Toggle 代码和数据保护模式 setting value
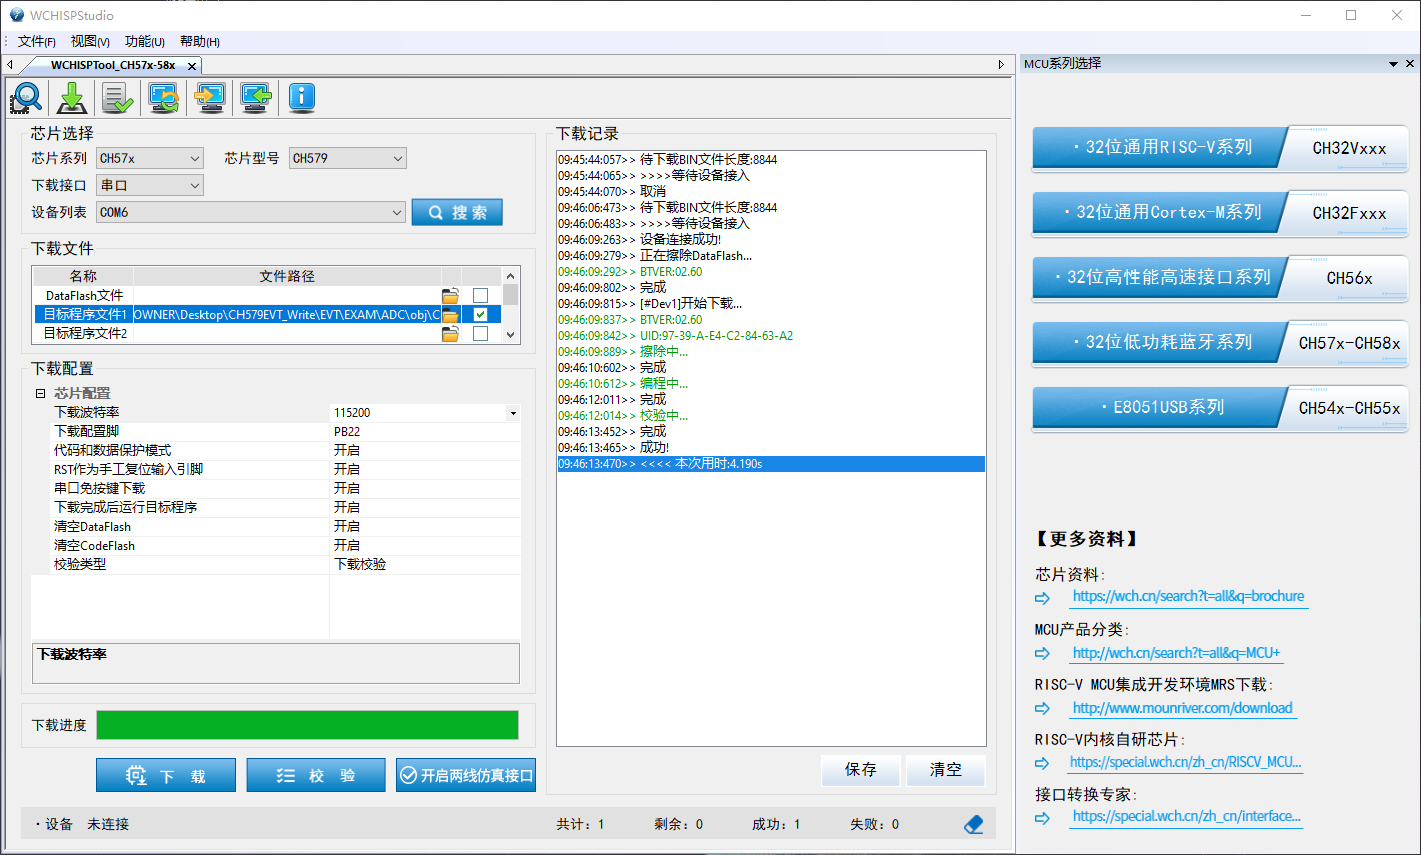The image size is (1421, 855). [x=425, y=450]
